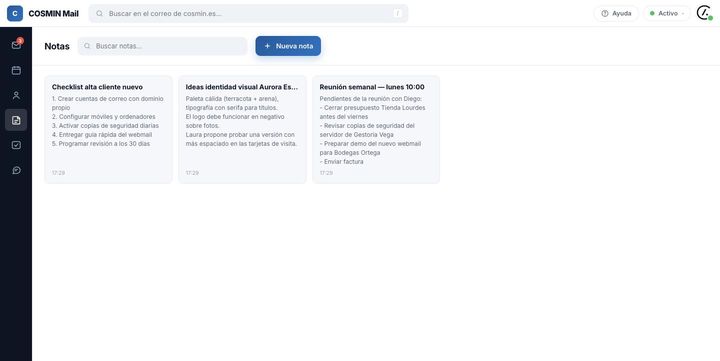Open the contacts sidebar icon
The width and height of the screenshot is (720, 361).
(x=16, y=95)
